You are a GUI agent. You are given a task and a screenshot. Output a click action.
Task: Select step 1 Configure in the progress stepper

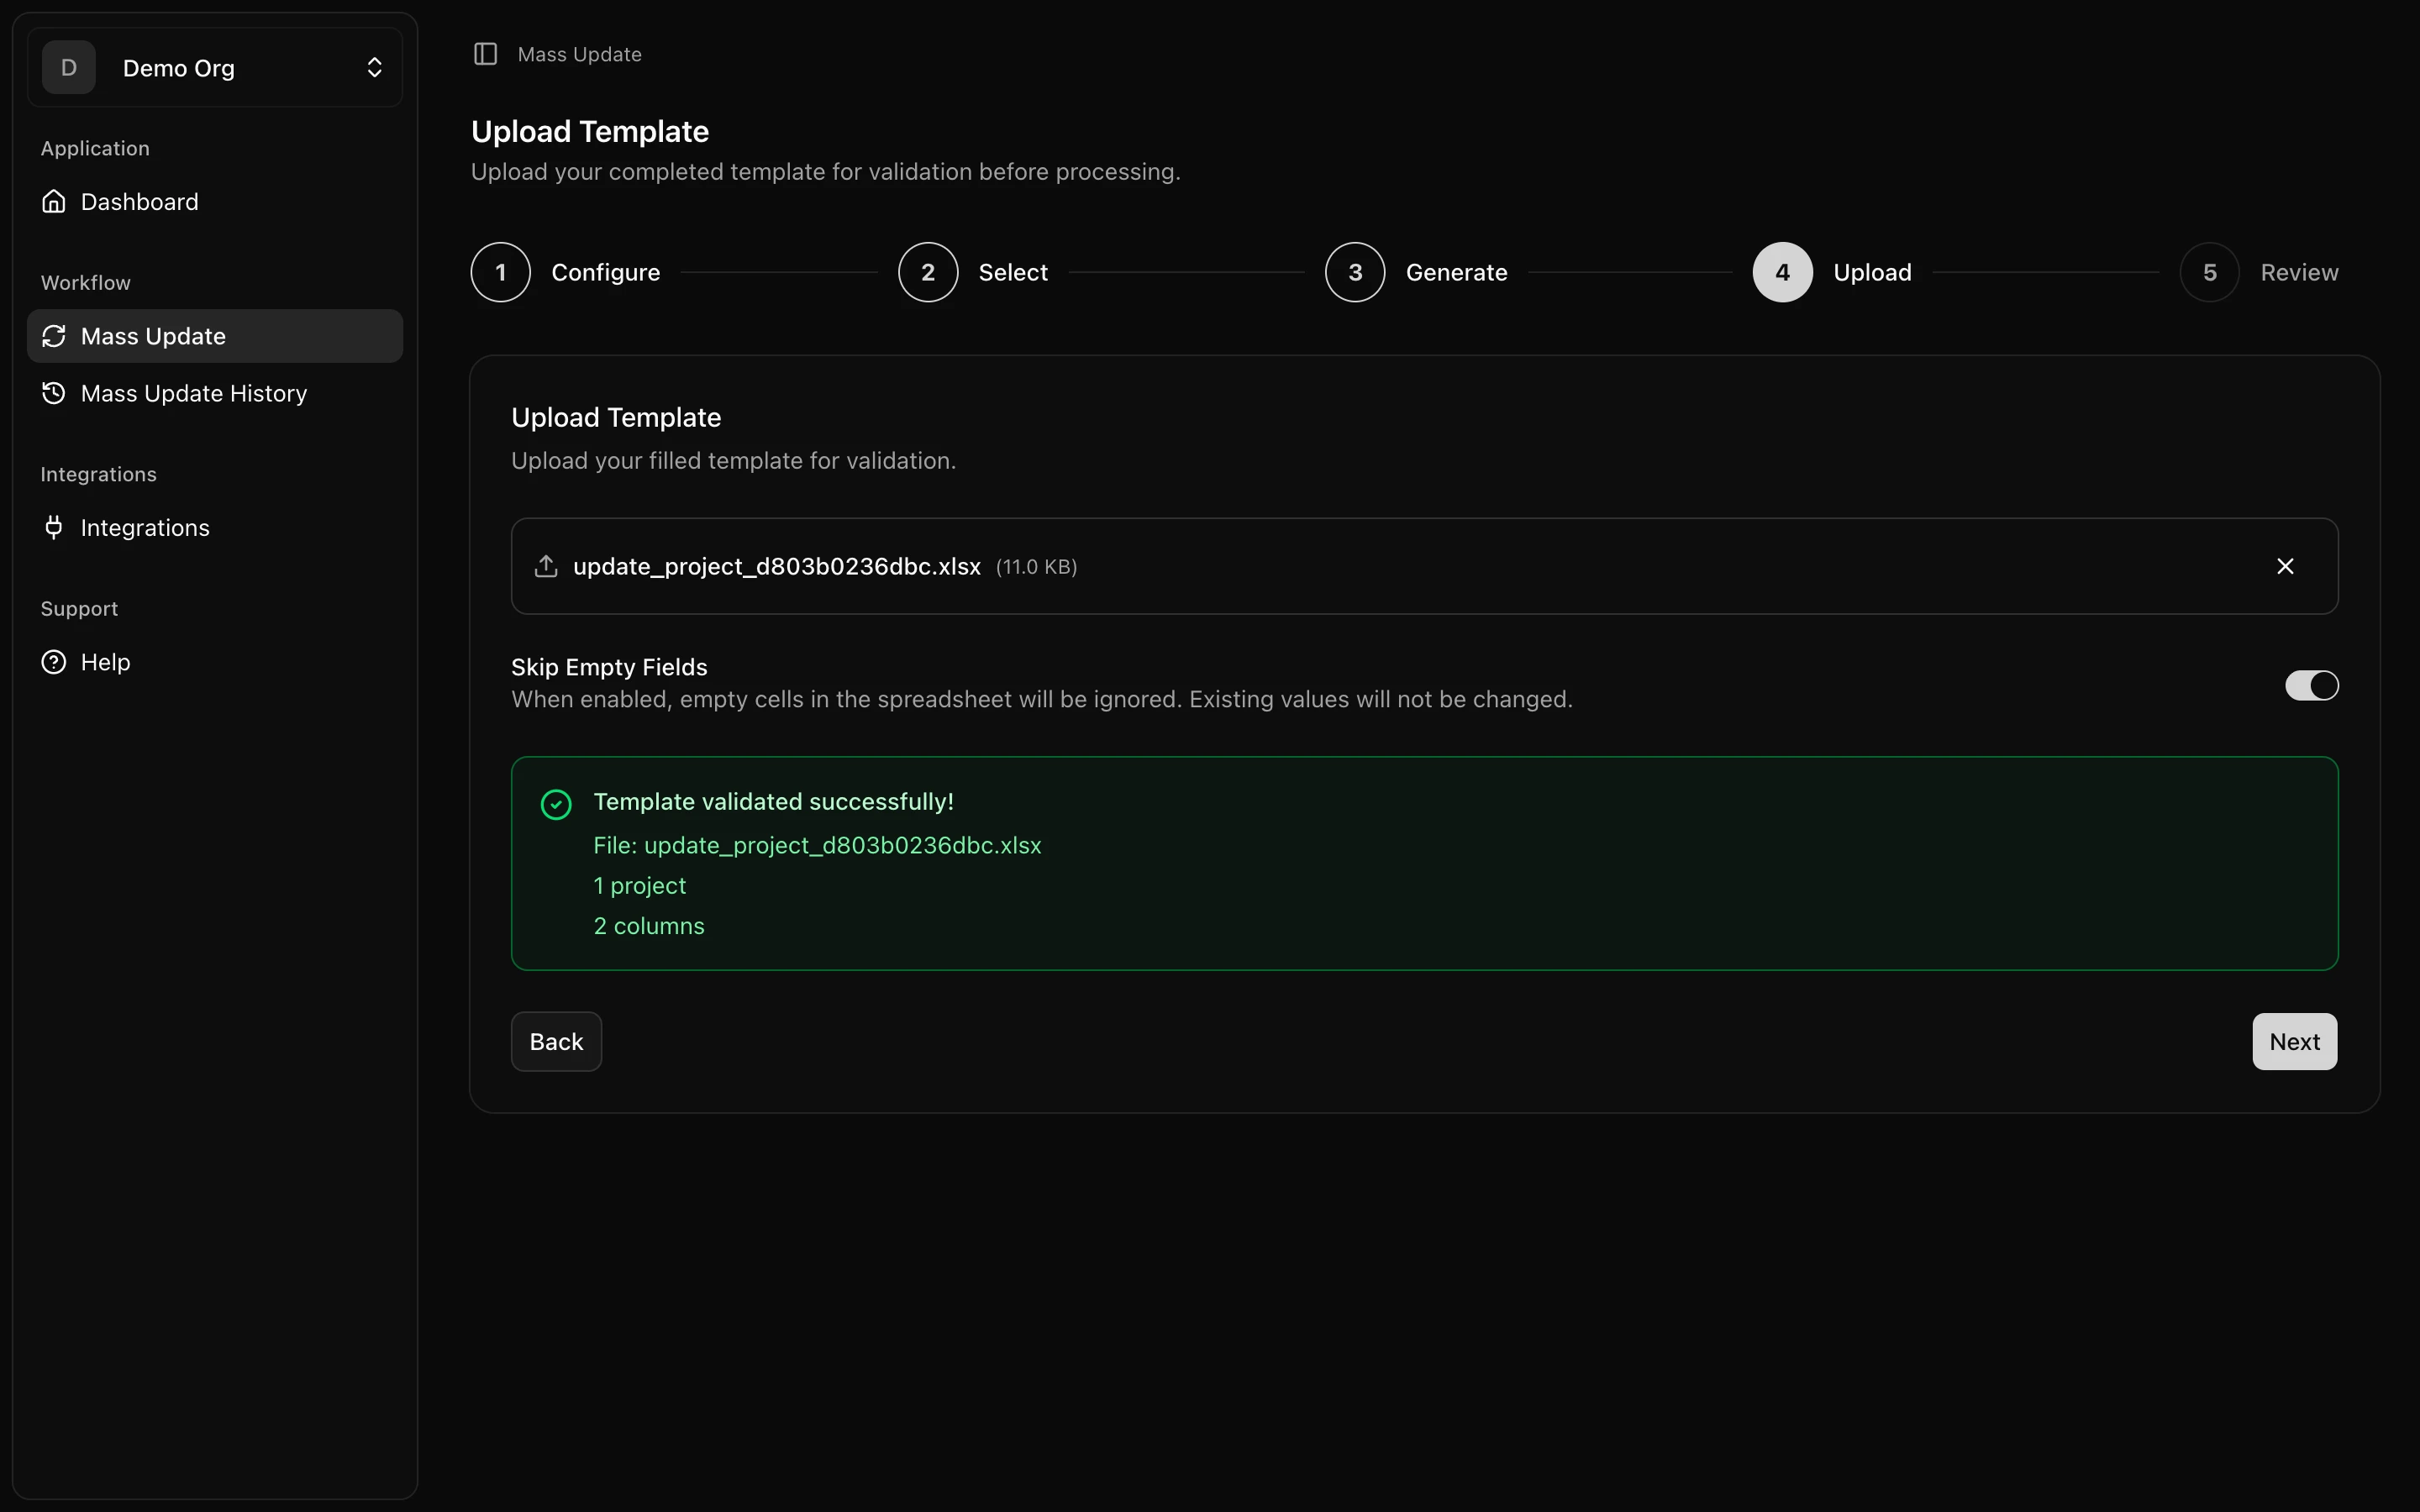pyautogui.click(x=501, y=271)
